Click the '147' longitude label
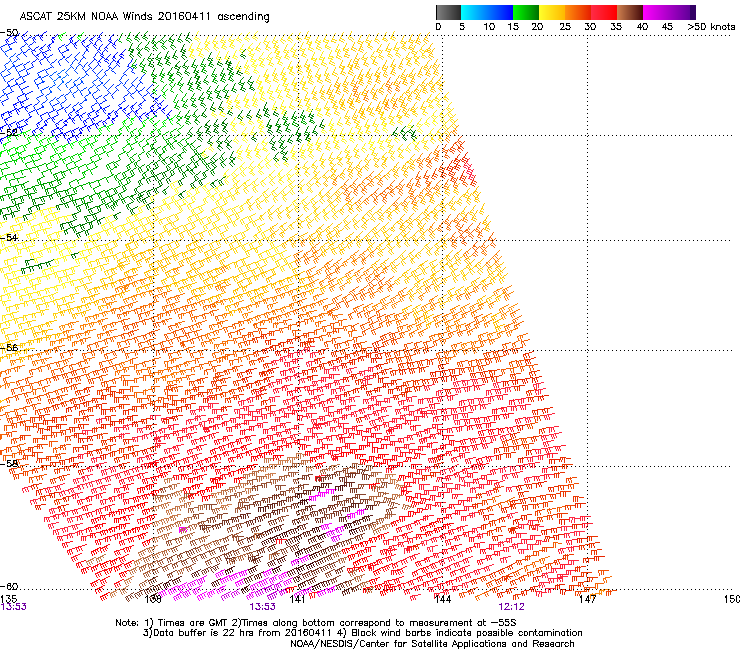This screenshot has height=650, width=740. [x=588, y=599]
